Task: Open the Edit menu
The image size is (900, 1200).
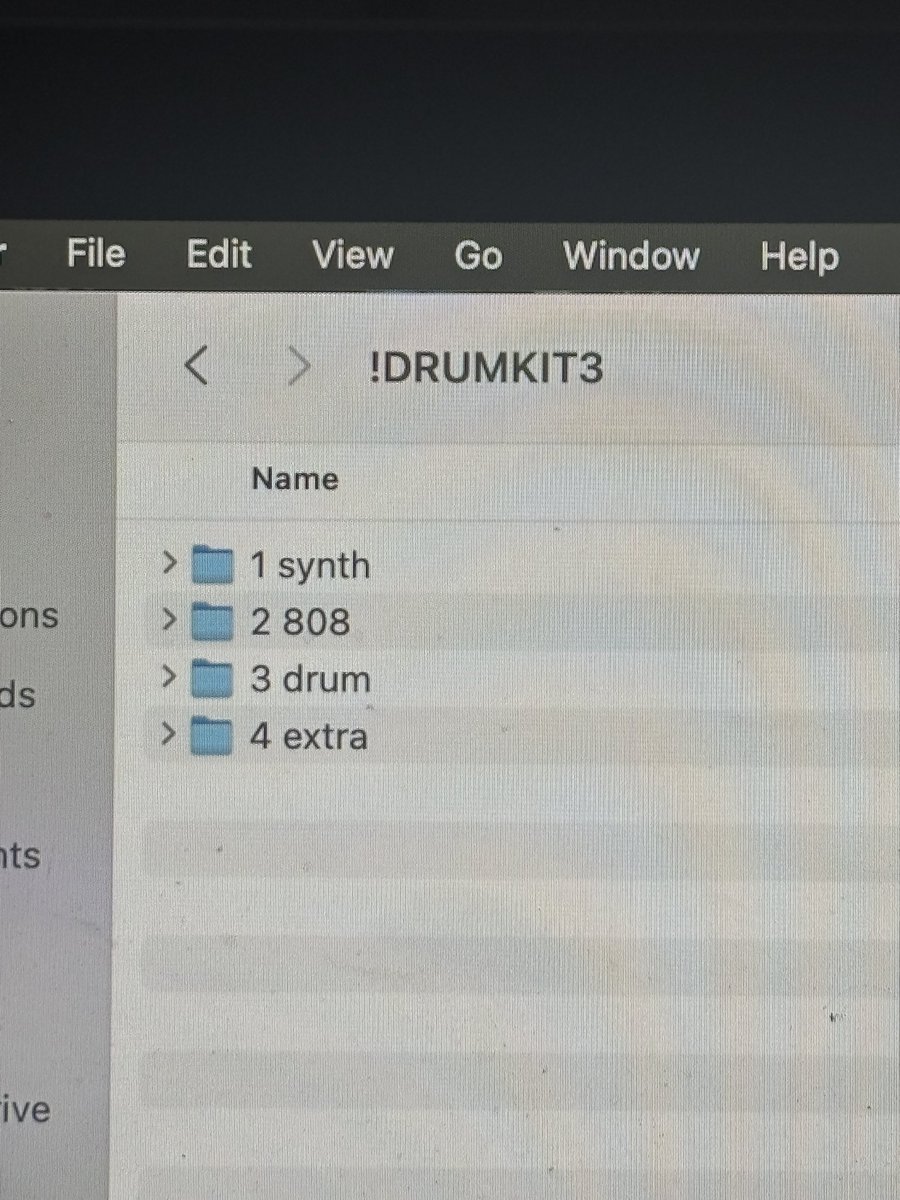Action: (x=219, y=256)
